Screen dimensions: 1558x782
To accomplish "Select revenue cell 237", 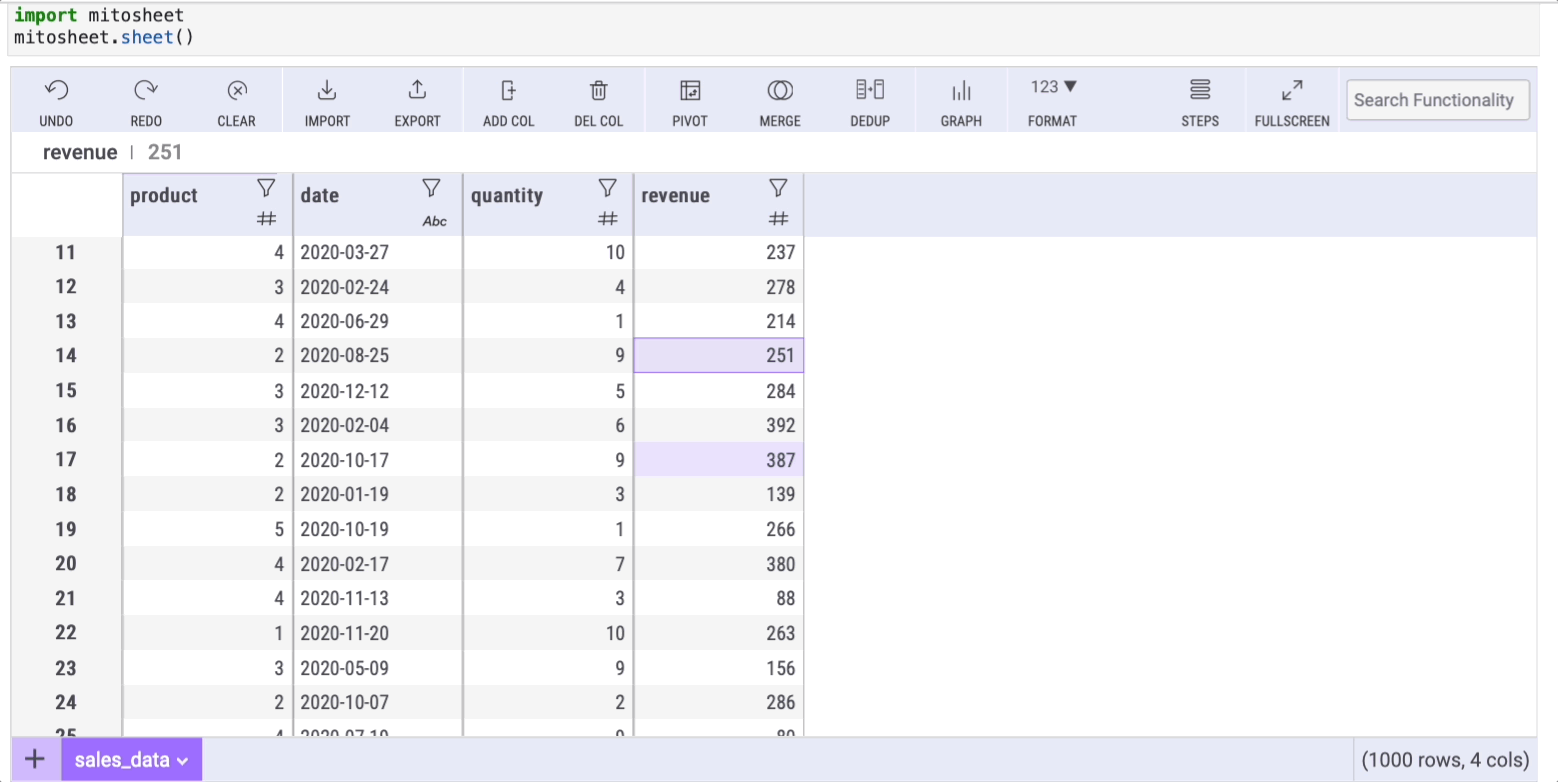I will pyautogui.click(x=719, y=252).
